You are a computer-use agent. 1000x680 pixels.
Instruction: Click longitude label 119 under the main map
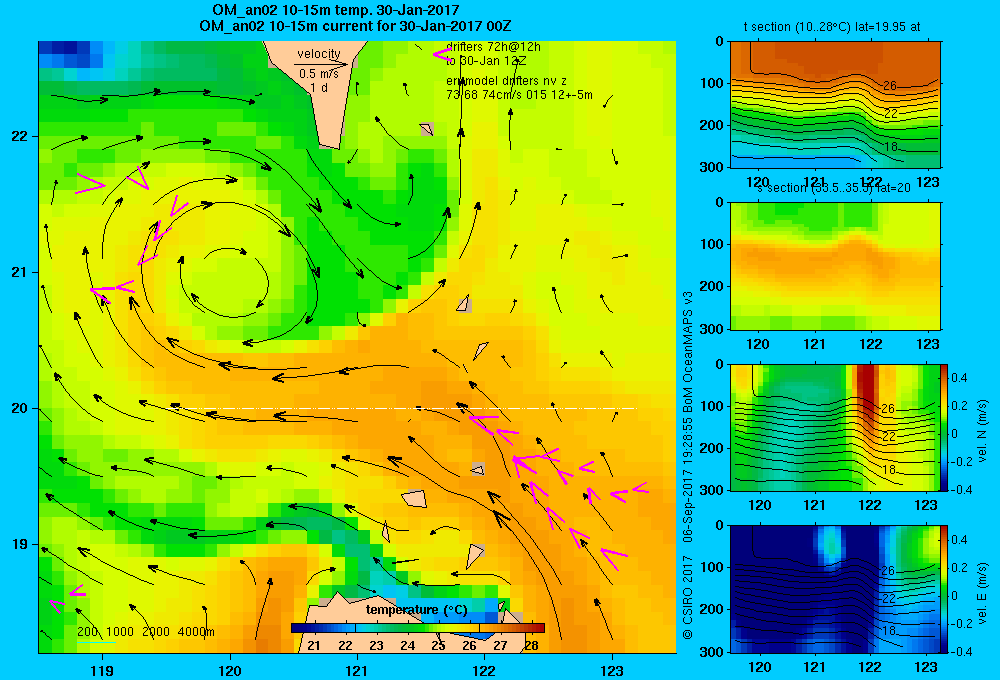pos(102,670)
